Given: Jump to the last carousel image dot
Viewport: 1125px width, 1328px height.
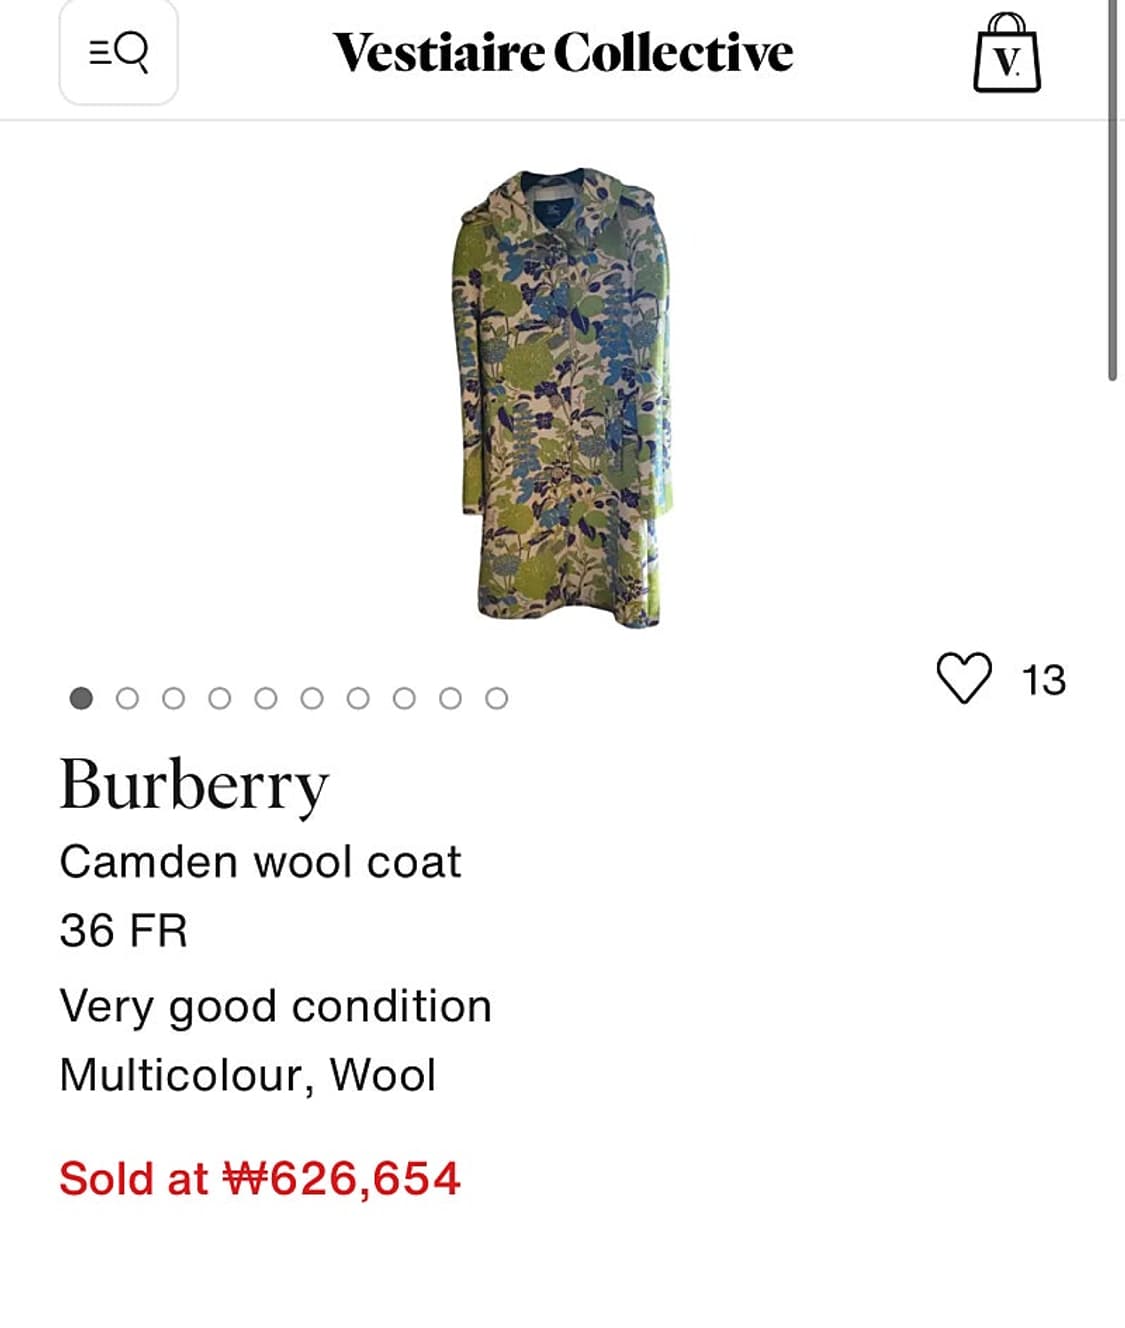Looking at the screenshot, I should tap(496, 698).
